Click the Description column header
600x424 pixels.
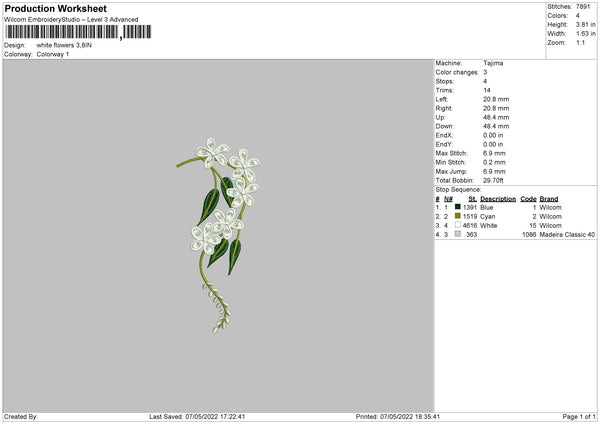[x=498, y=199]
